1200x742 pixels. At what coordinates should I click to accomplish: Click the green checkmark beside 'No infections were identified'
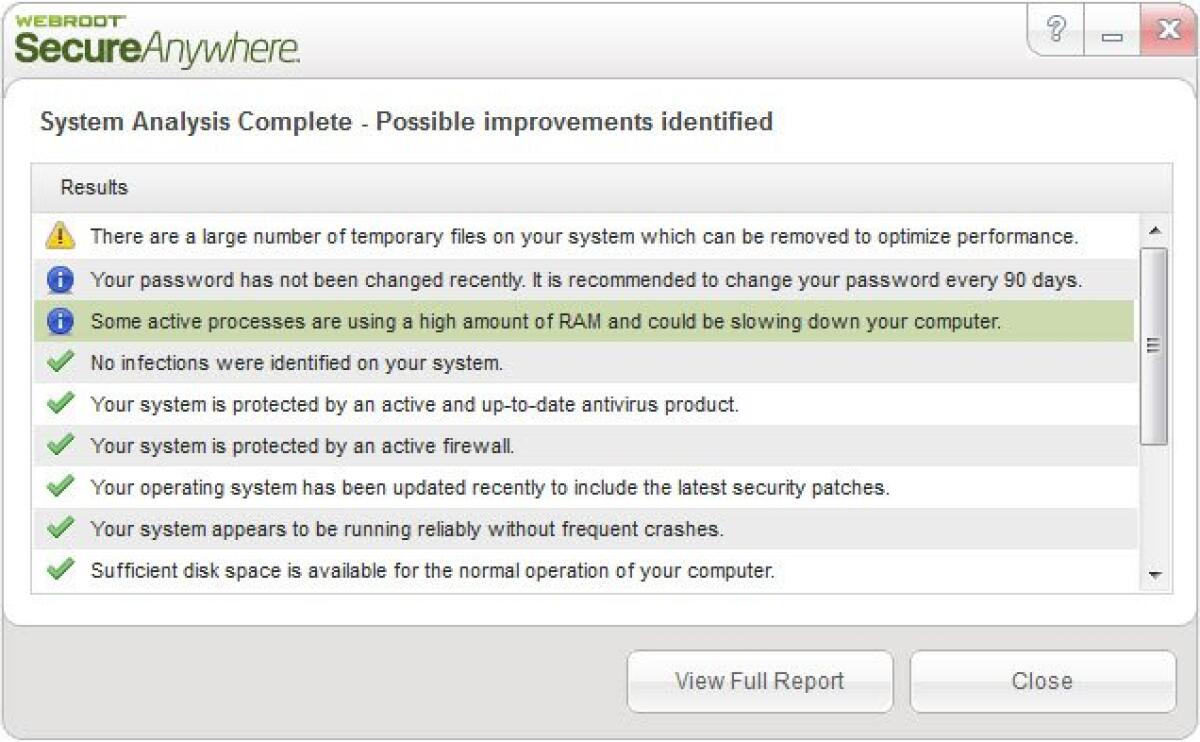tap(60, 362)
